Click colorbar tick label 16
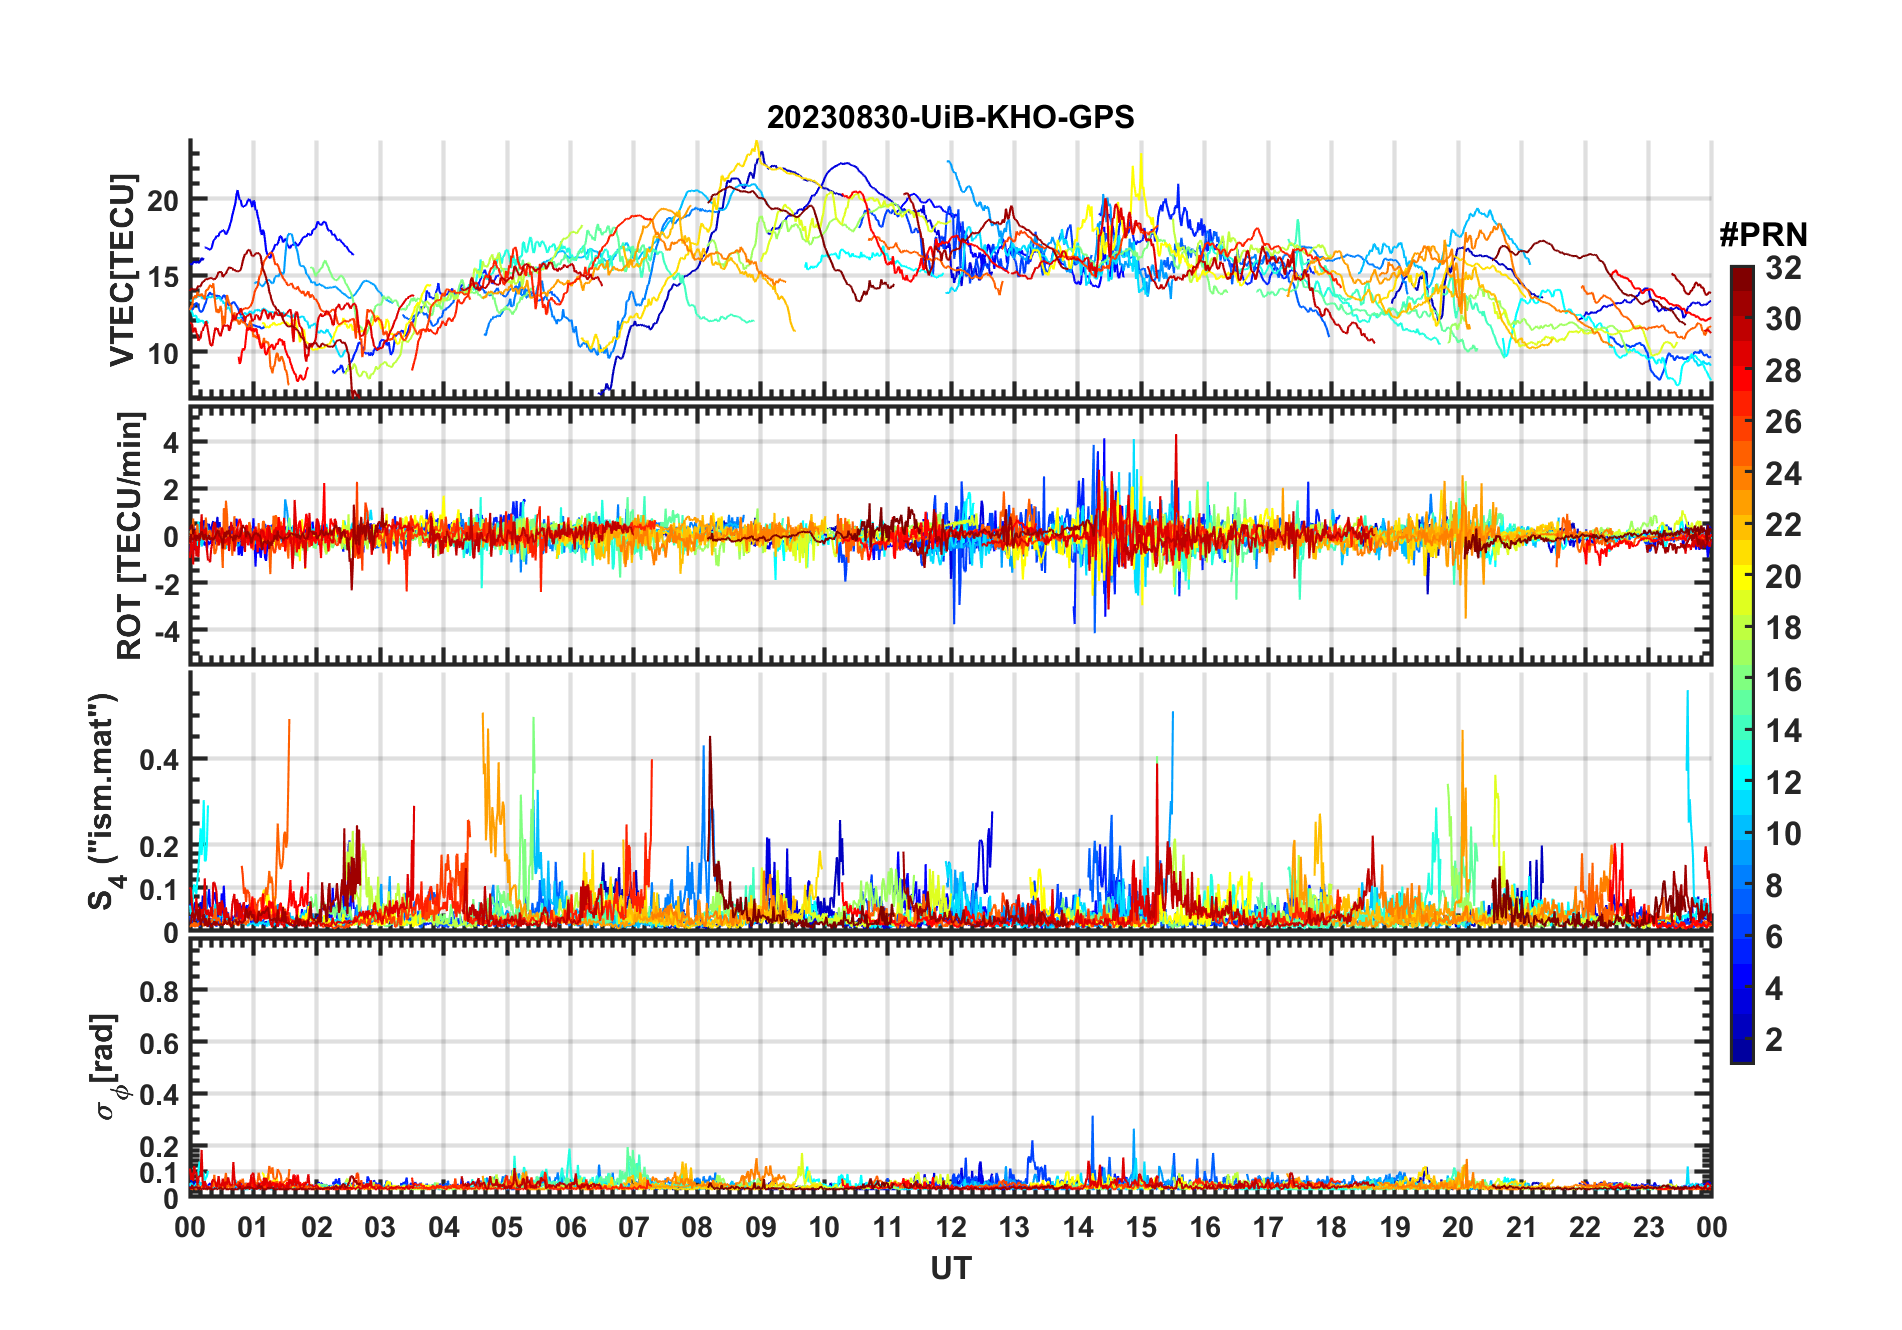 (x=1782, y=680)
